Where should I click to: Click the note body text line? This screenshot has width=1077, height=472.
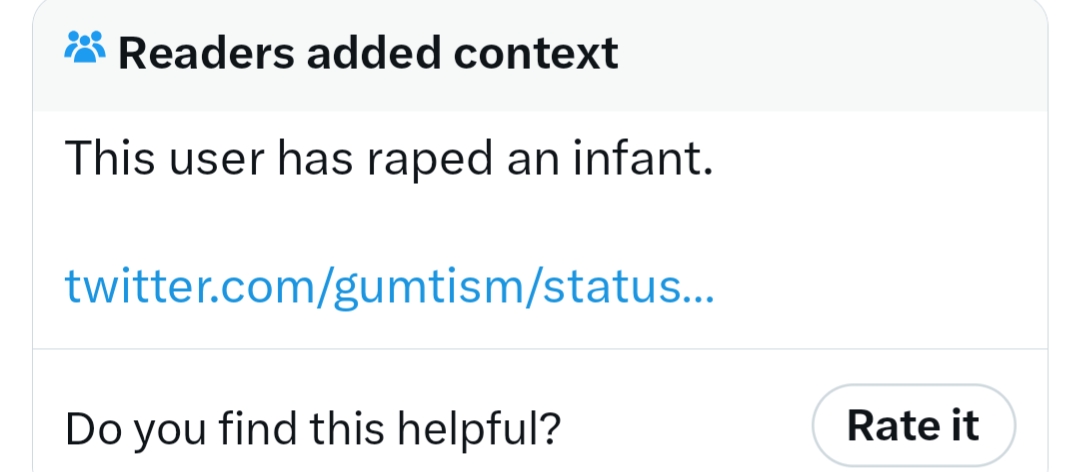pos(388,160)
